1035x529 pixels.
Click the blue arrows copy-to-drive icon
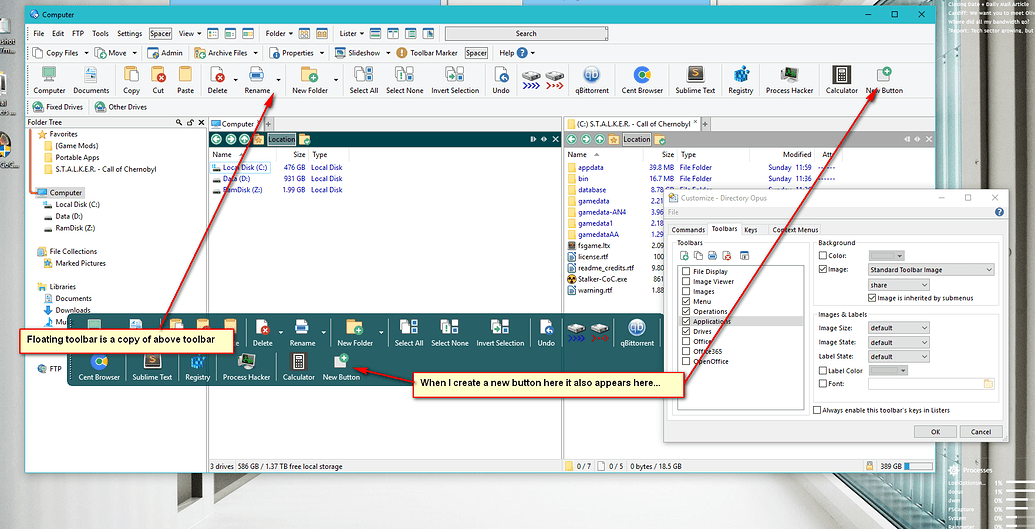(531, 81)
